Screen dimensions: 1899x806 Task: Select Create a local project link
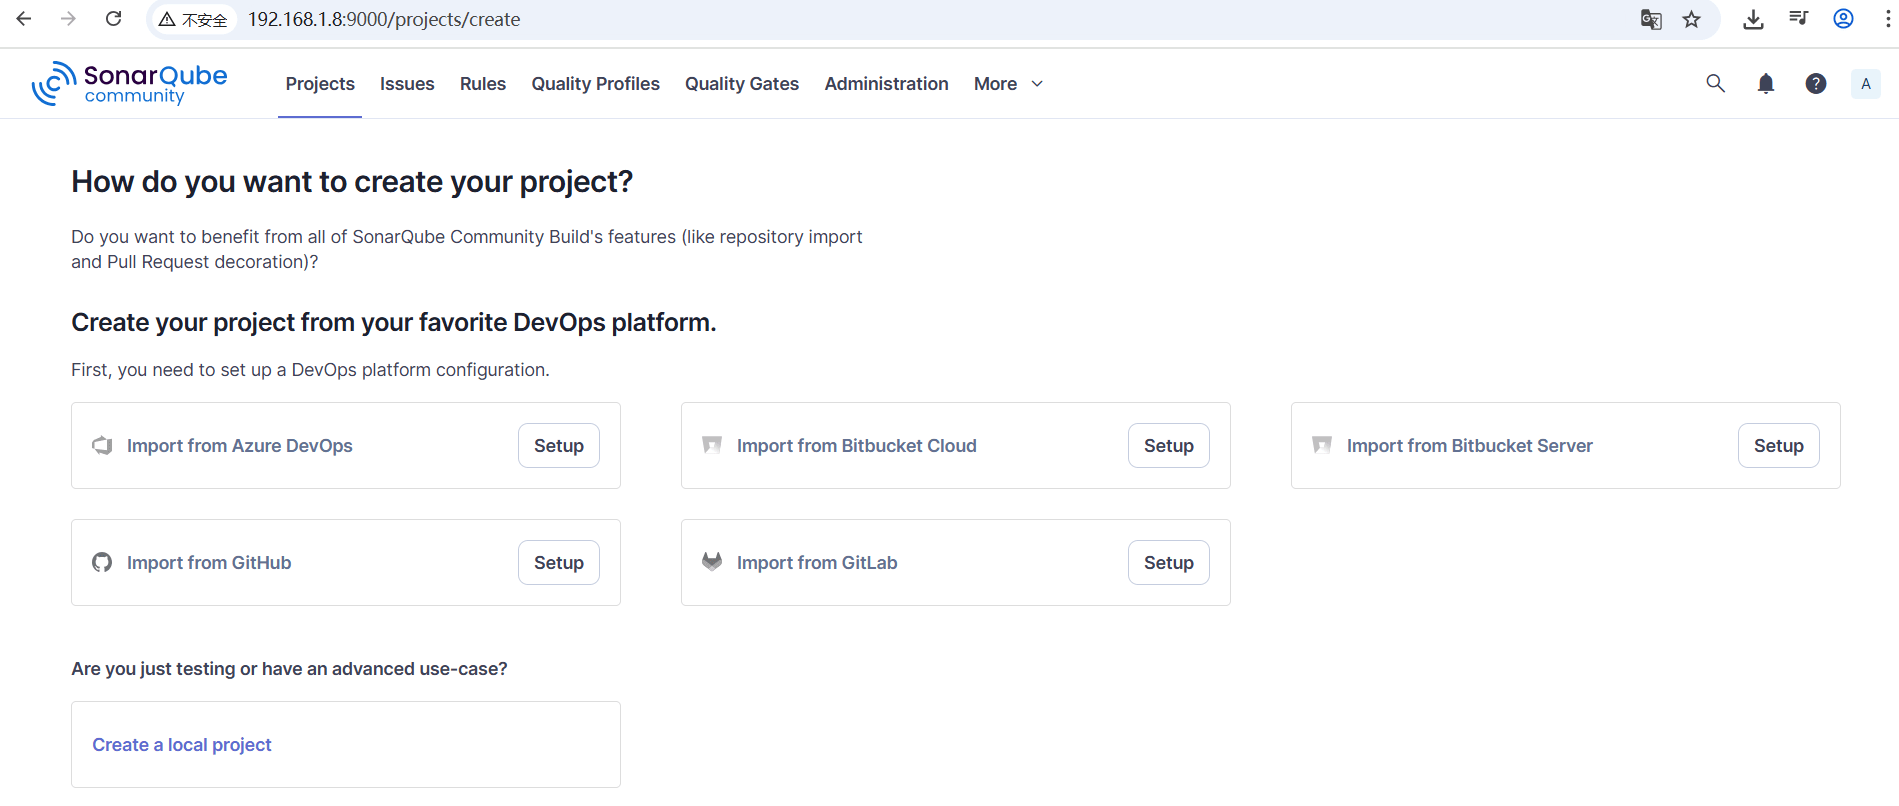pos(182,745)
